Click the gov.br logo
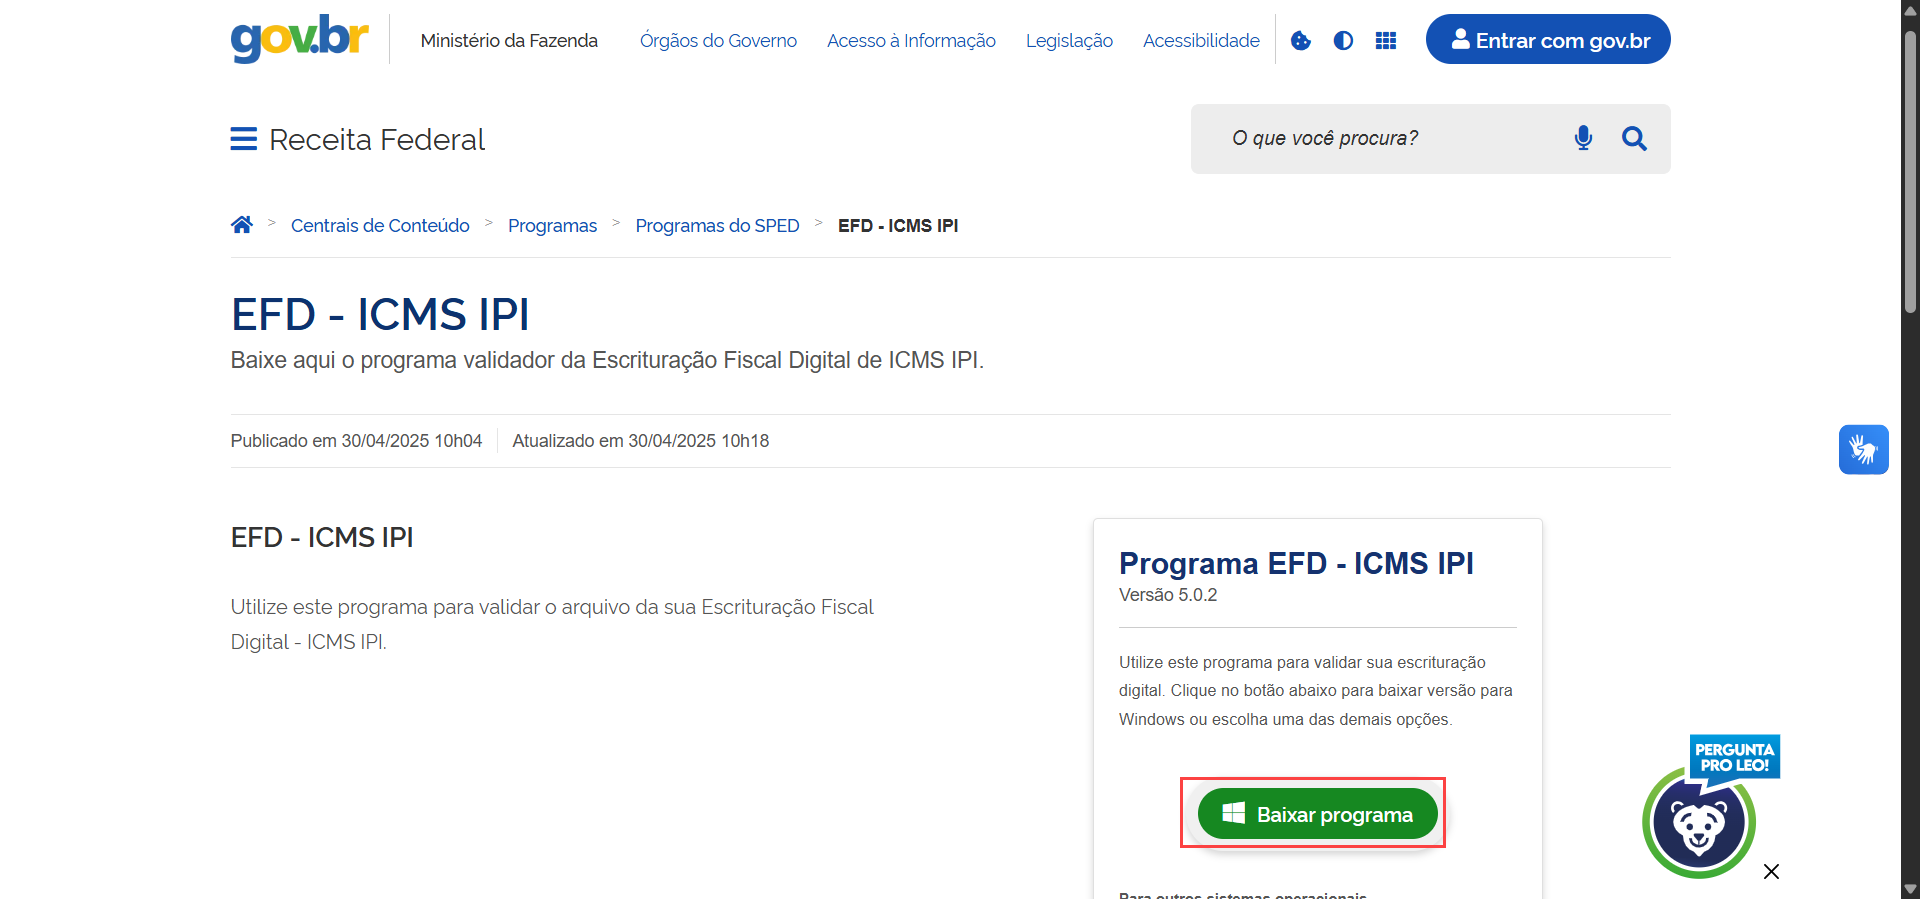This screenshot has height=899, width=1920. (x=299, y=39)
